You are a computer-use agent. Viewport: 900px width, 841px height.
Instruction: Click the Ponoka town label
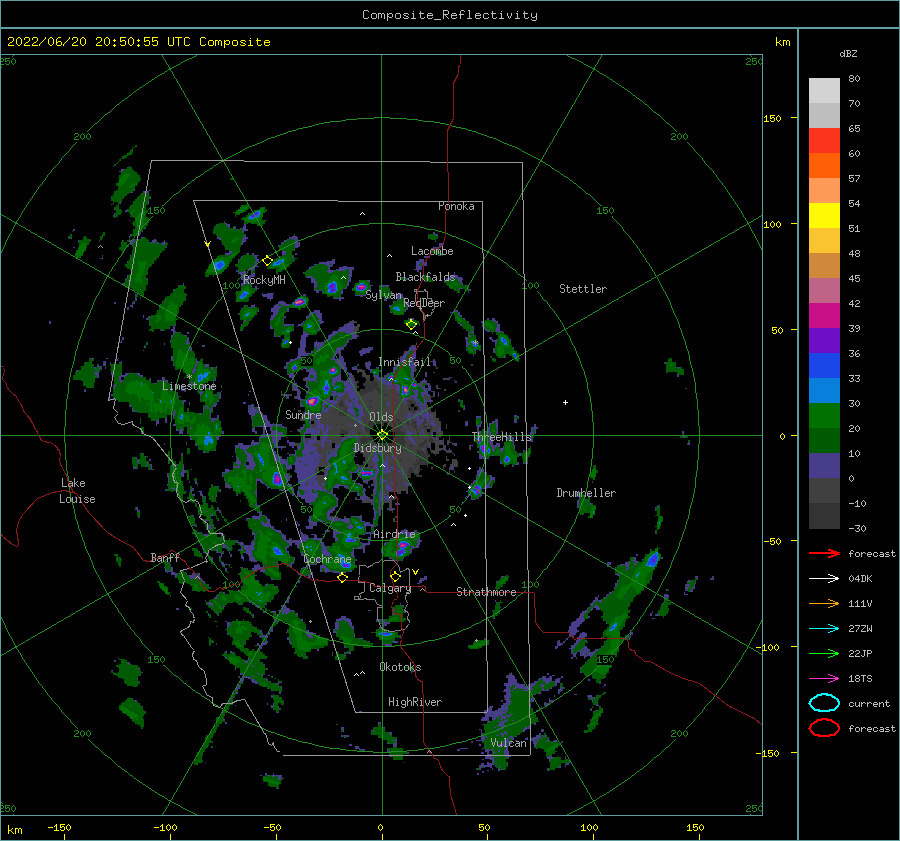(456, 206)
